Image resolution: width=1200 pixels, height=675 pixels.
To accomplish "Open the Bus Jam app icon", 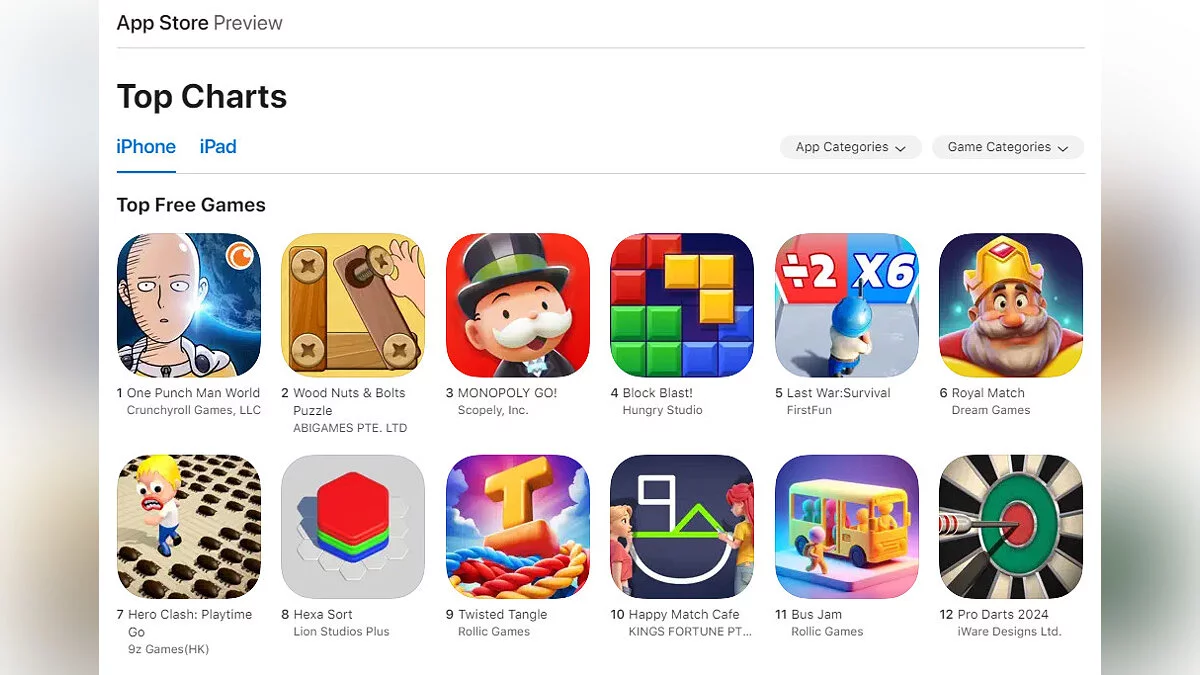I will pos(847,527).
